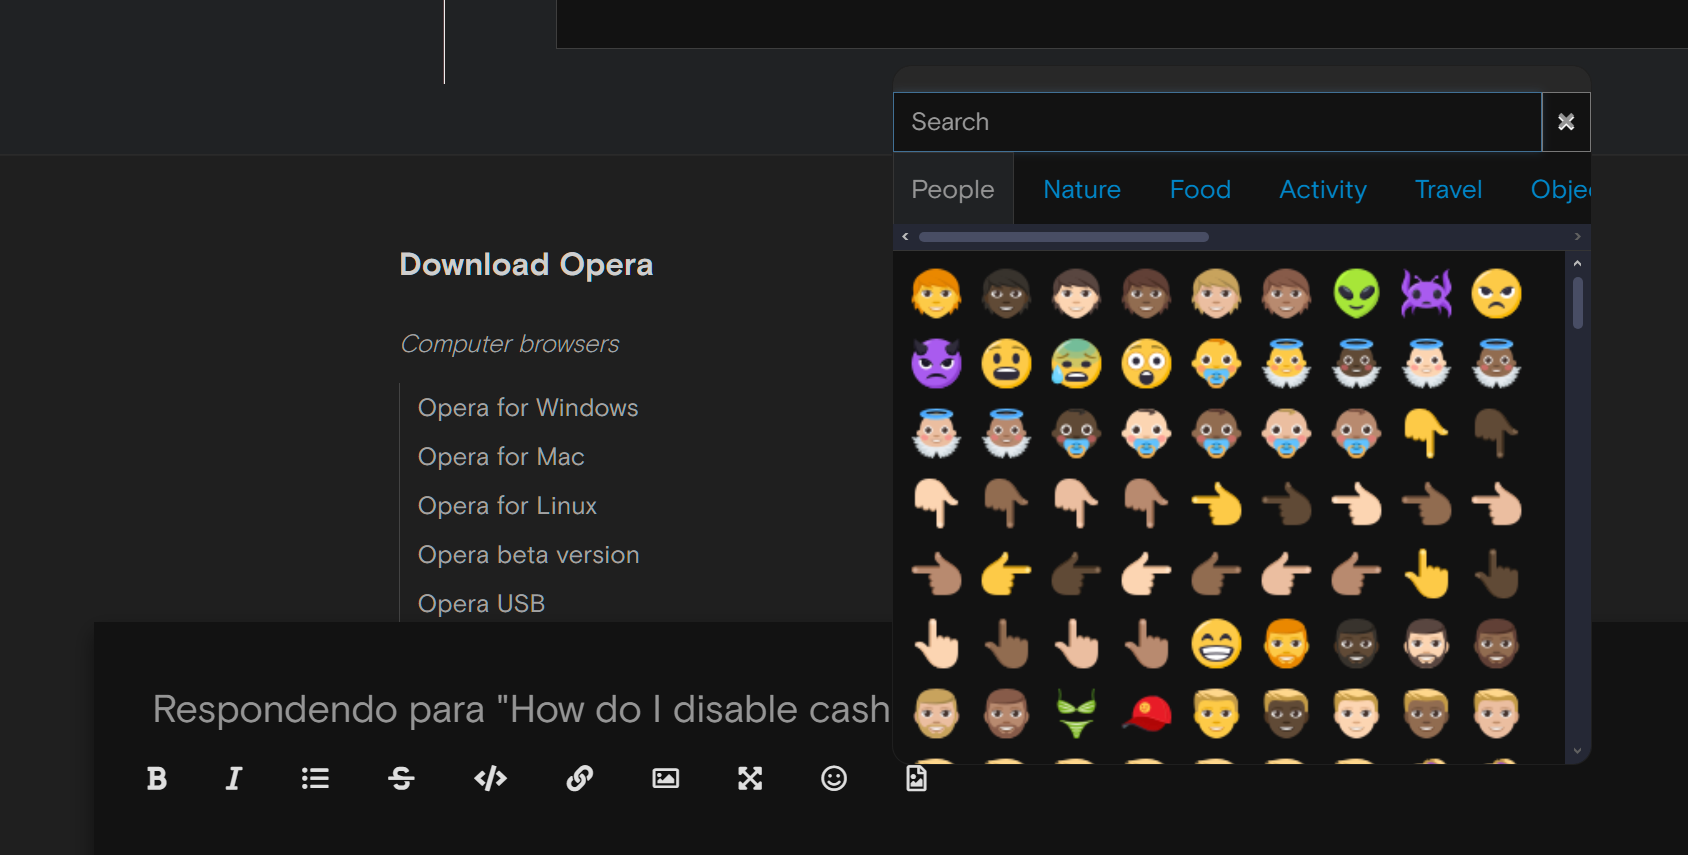Open the Opera for Linux link
1688x855 pixels.
tap(507, 506)
